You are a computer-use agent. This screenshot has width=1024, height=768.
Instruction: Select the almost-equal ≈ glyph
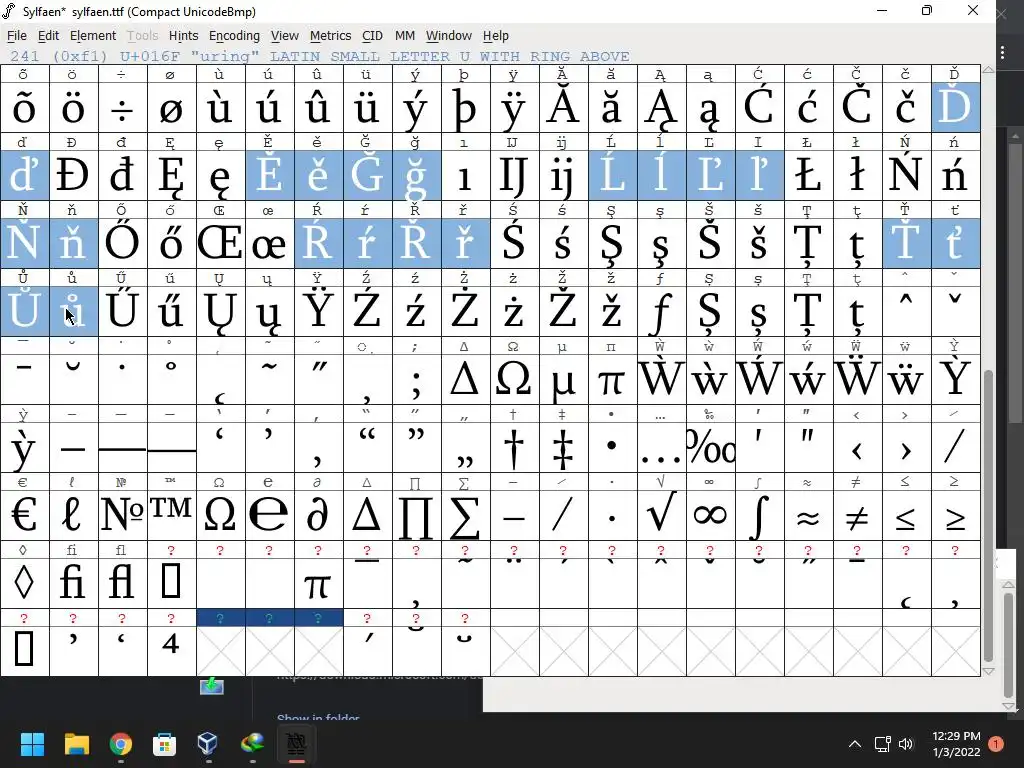click(808, 515)
